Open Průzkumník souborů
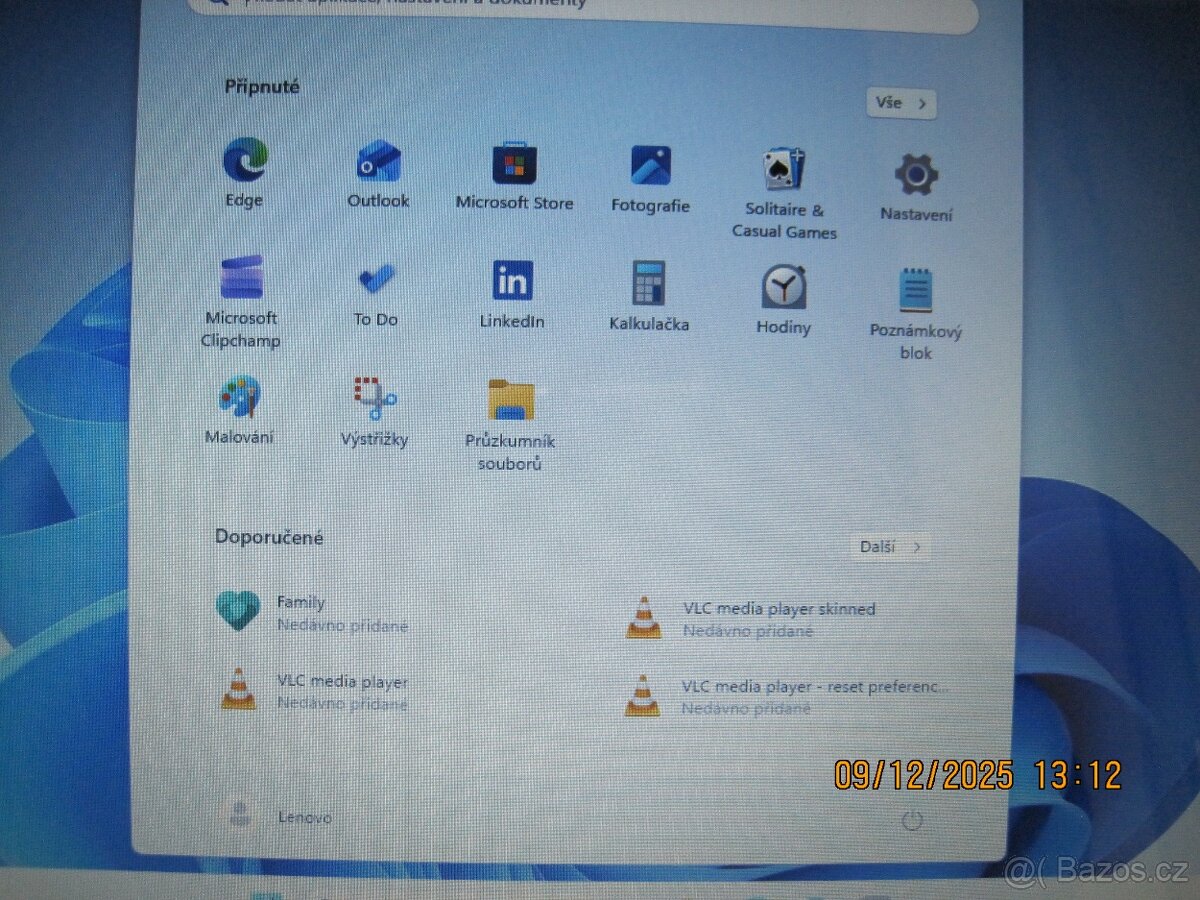The width and height of the screenshot is (1200, 900). tap(510, 400)
